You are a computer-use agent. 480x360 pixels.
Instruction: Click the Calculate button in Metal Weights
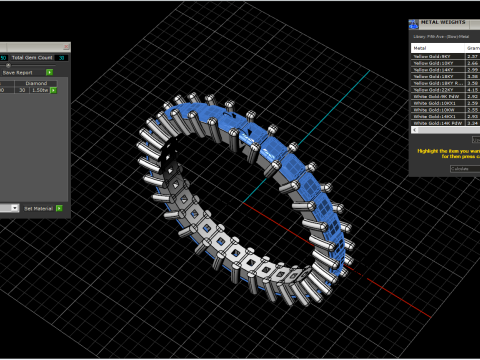point(465,169)
